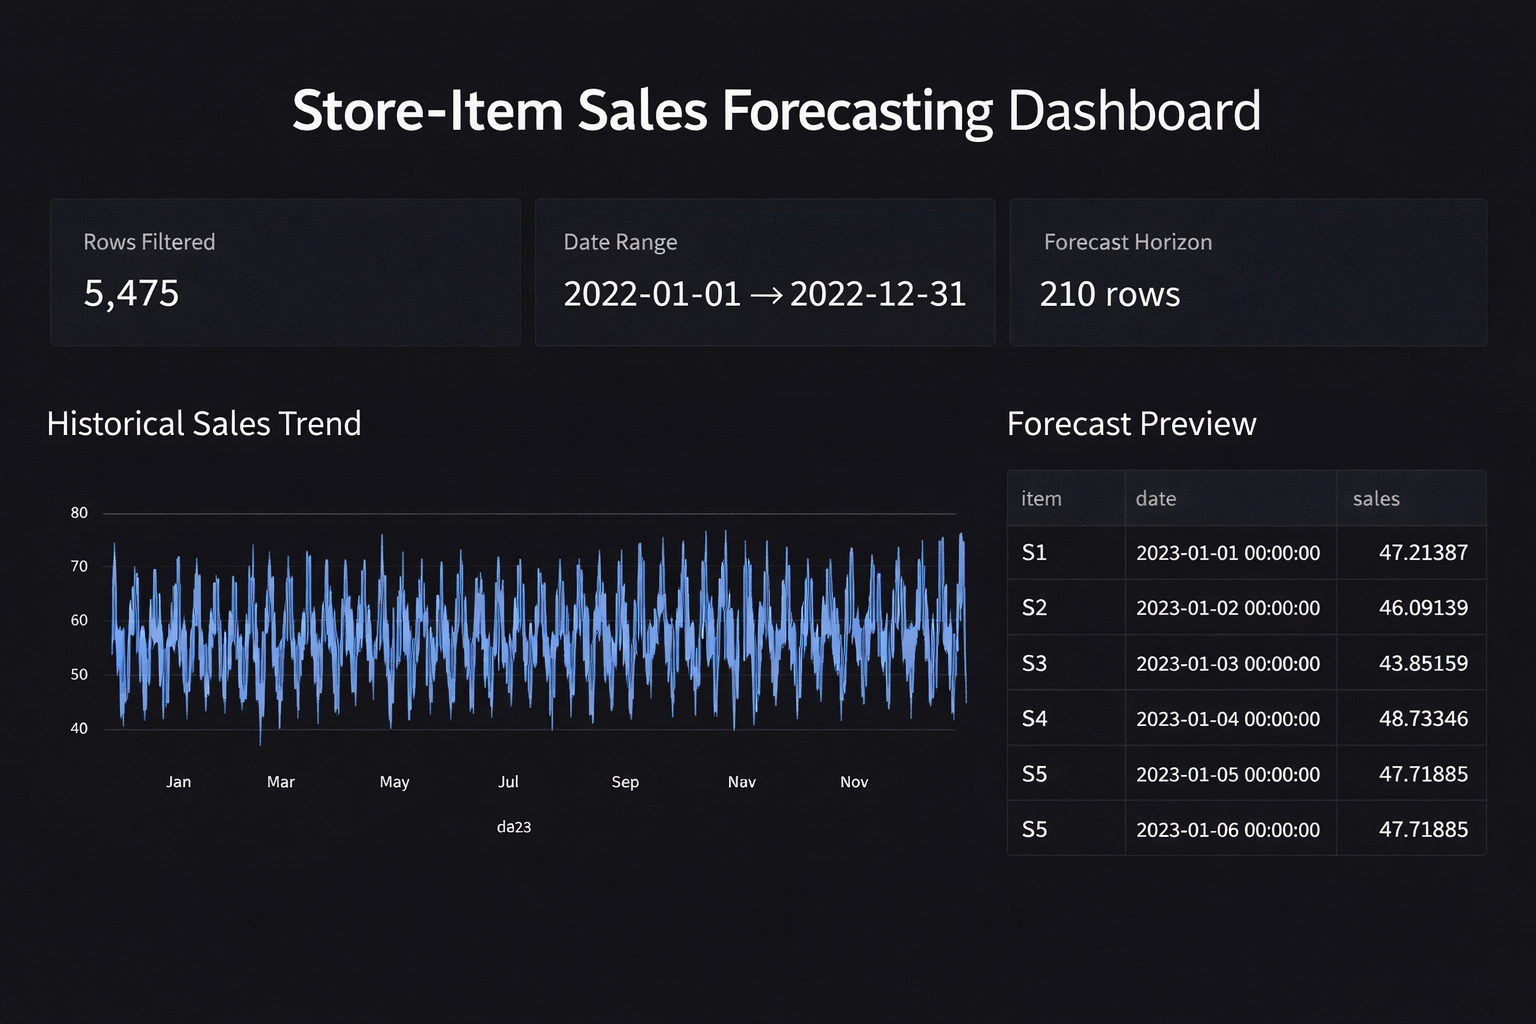This screenshot has height=1024, width=1536.
Task: Click the Forecast Preview section heading
Action: click(x=1131, y=424)
